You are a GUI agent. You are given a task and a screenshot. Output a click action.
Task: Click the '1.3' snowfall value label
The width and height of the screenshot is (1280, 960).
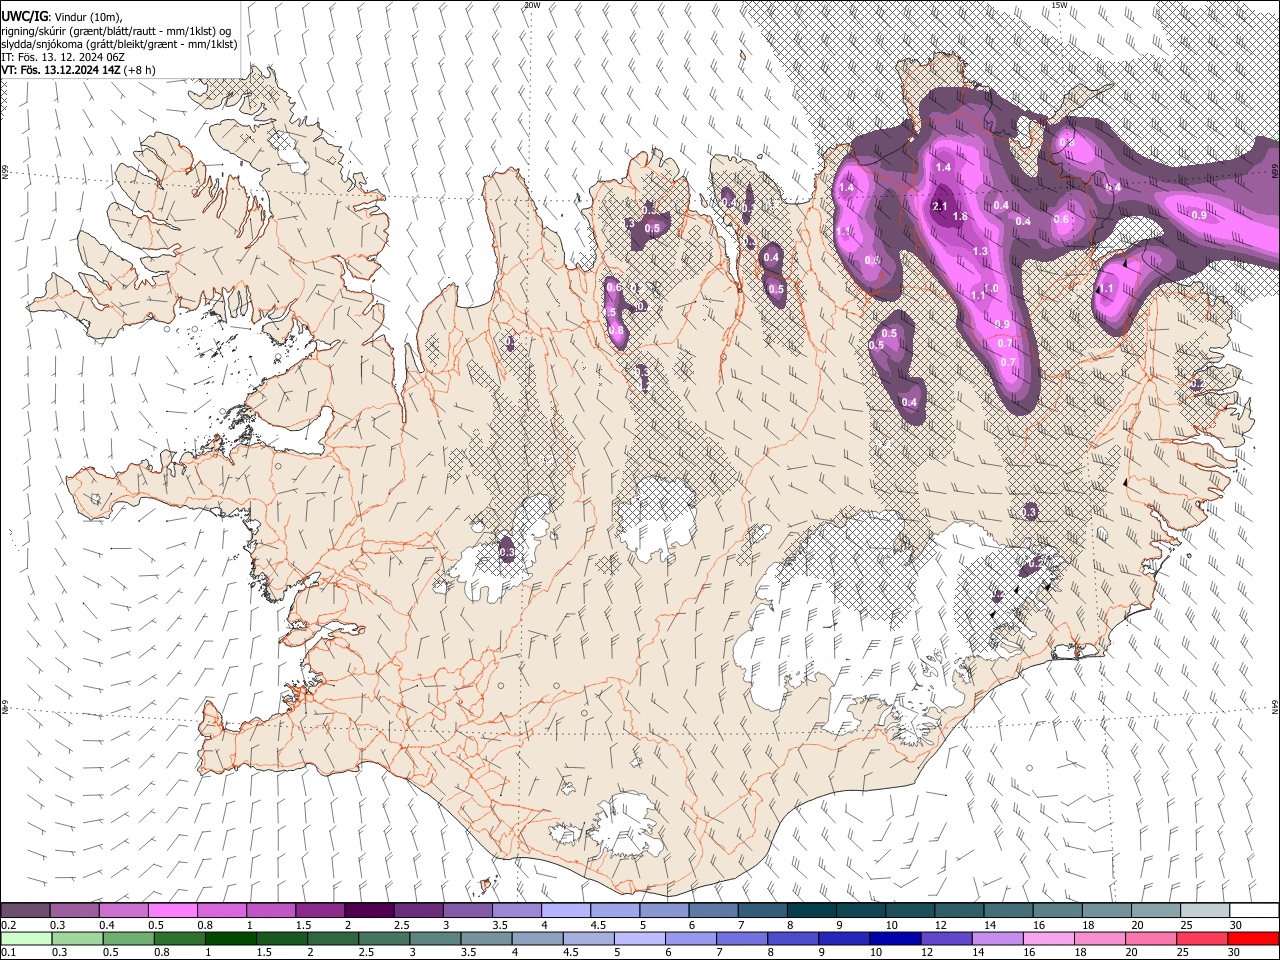[980, 252]
